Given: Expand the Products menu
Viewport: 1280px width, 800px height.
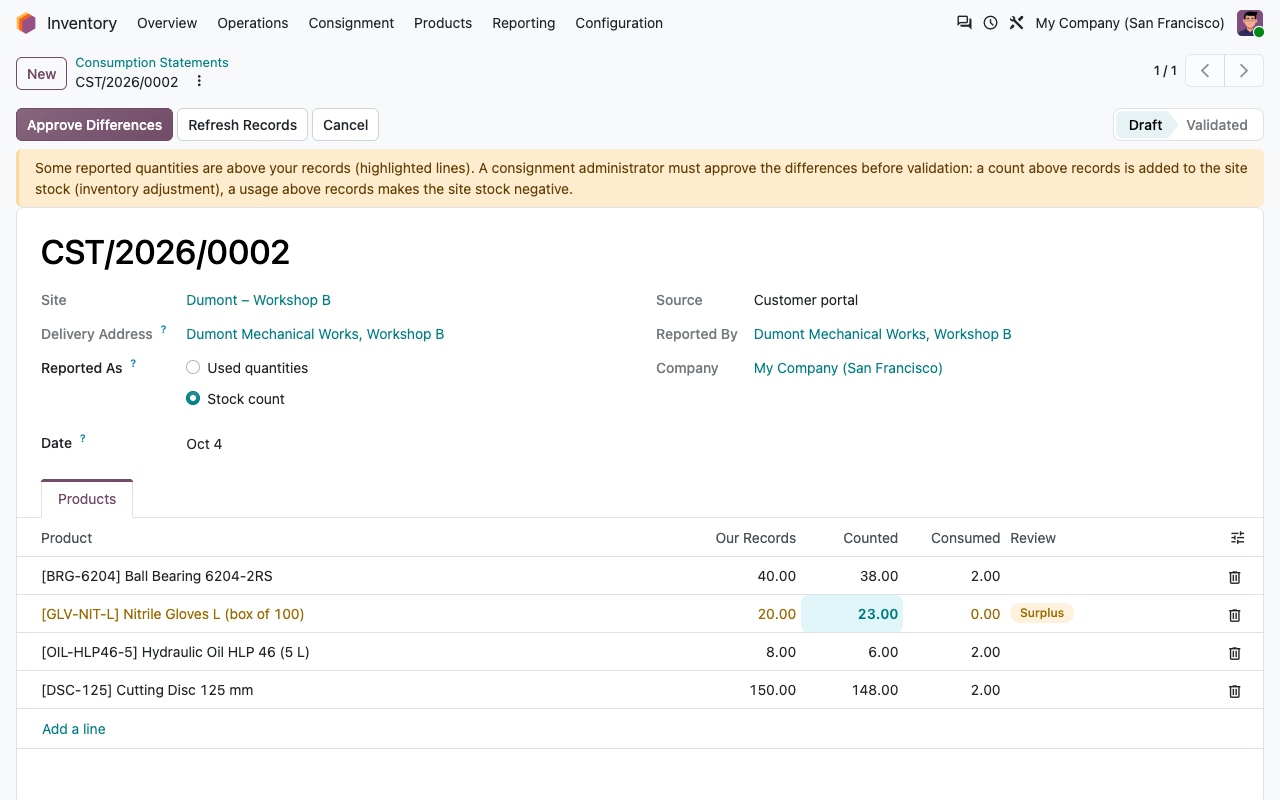Looking at the screenshot, I should 443,23.
